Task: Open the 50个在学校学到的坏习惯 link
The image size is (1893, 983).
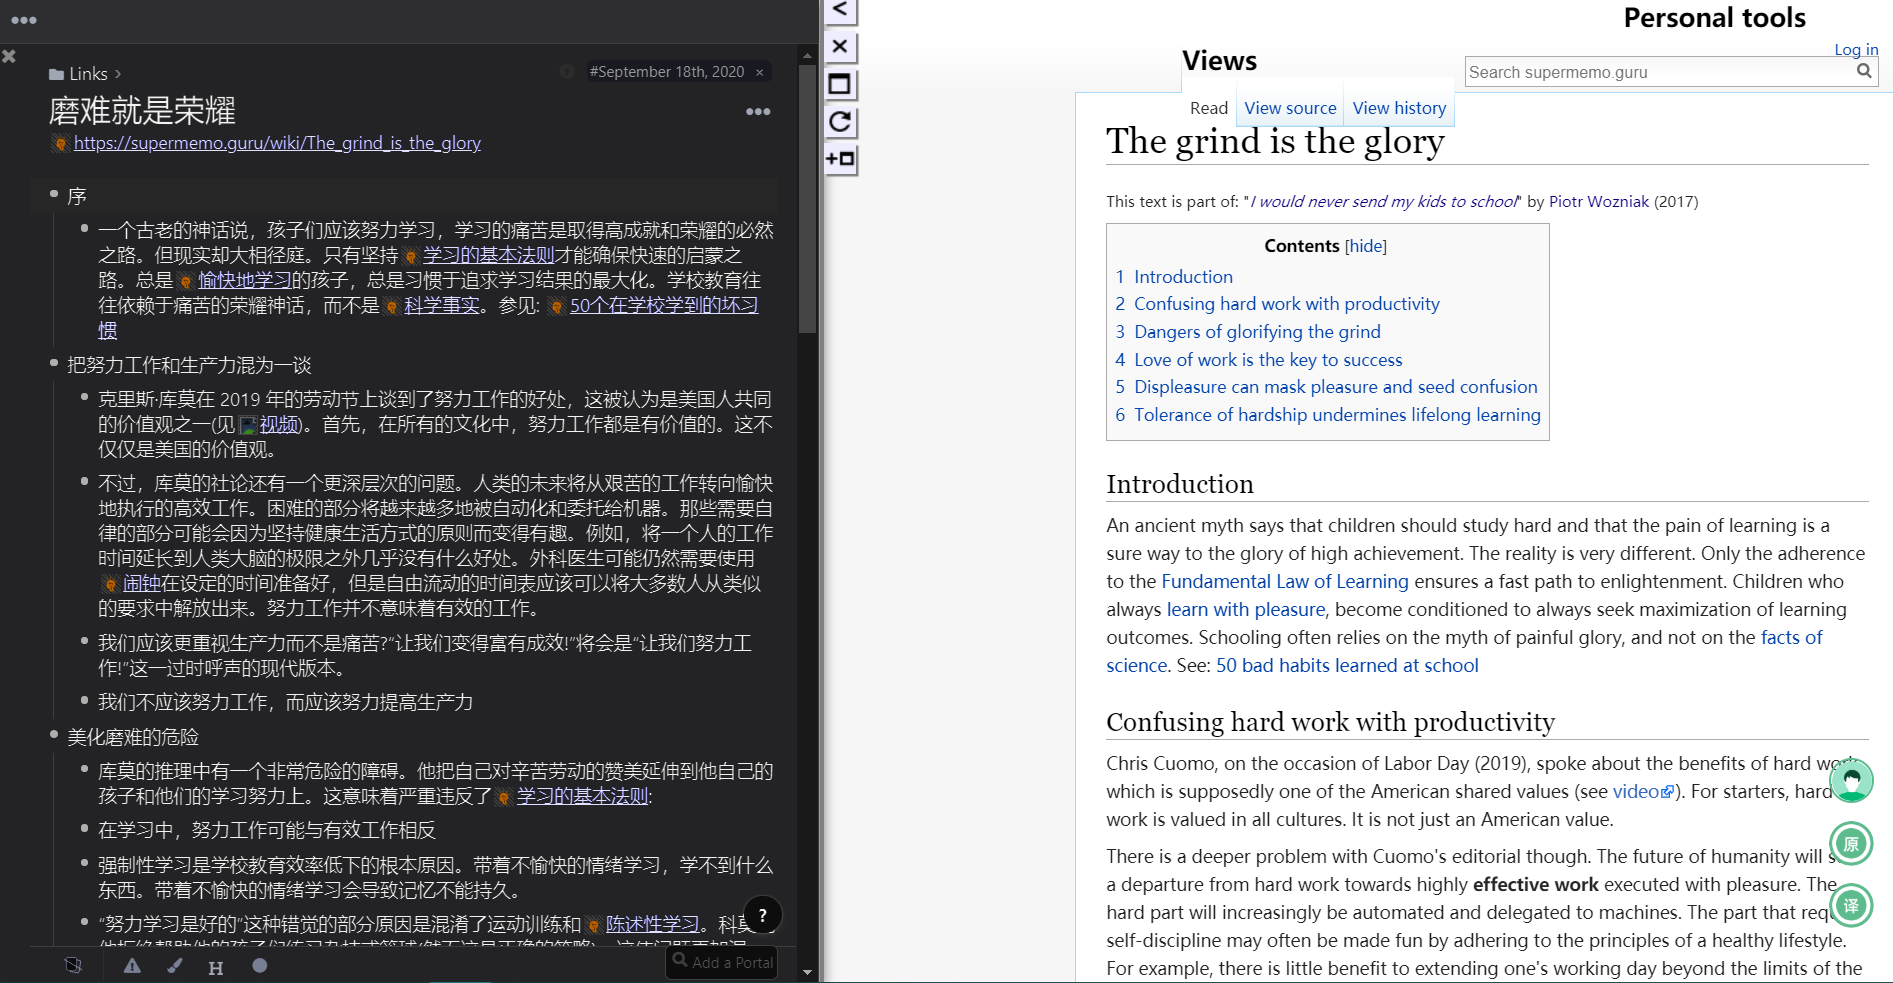Action: 664,305
